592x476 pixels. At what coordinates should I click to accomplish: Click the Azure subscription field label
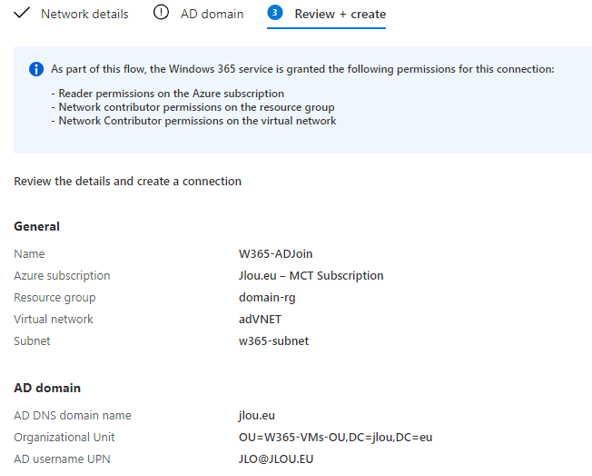62,276
